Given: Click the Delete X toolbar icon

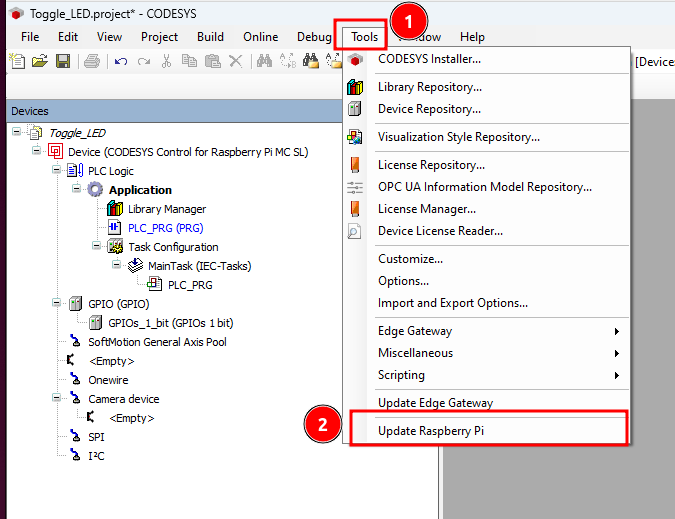Looking at the screenshot, I should tap(235, 61).
